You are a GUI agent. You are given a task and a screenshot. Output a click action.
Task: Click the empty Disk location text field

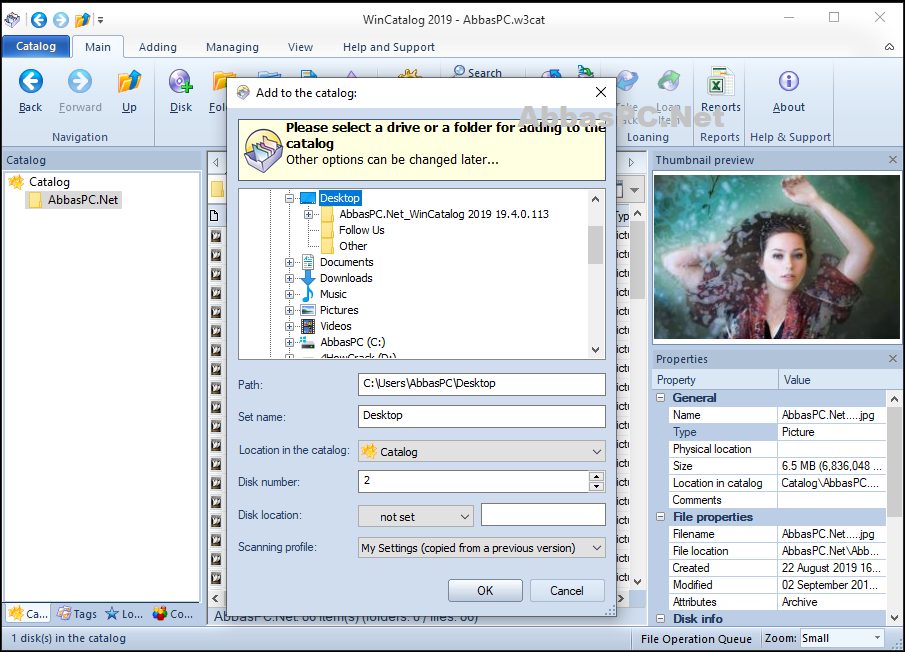tap(543, 515)
